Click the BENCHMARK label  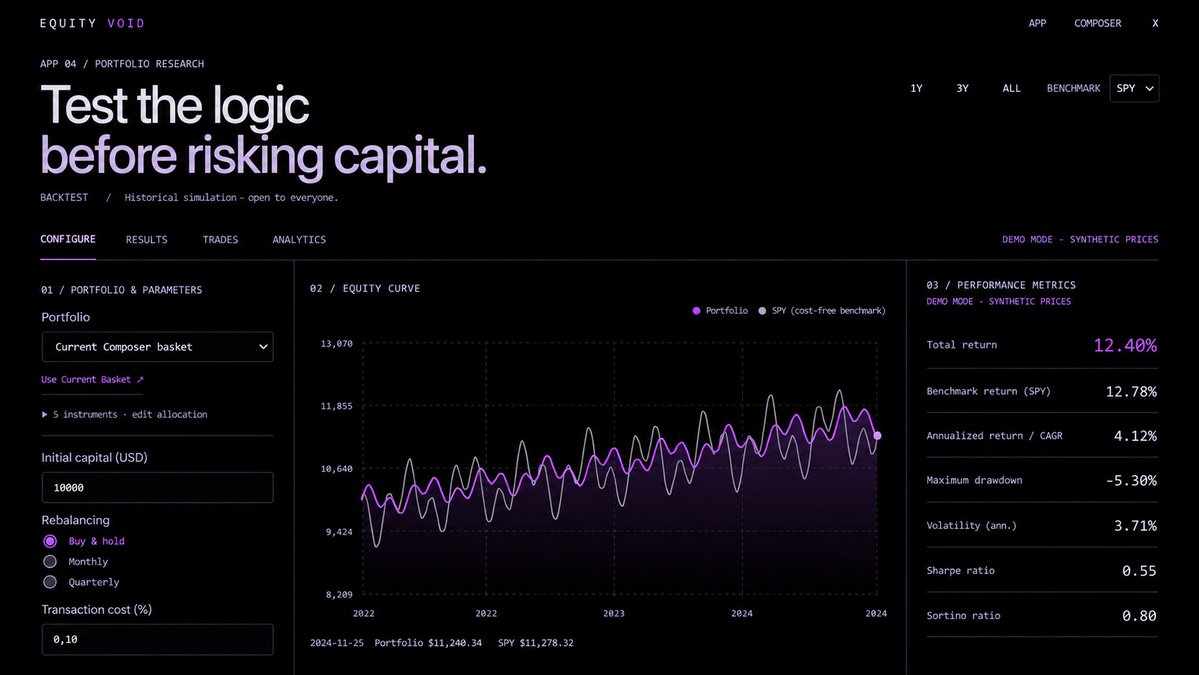1074,89
